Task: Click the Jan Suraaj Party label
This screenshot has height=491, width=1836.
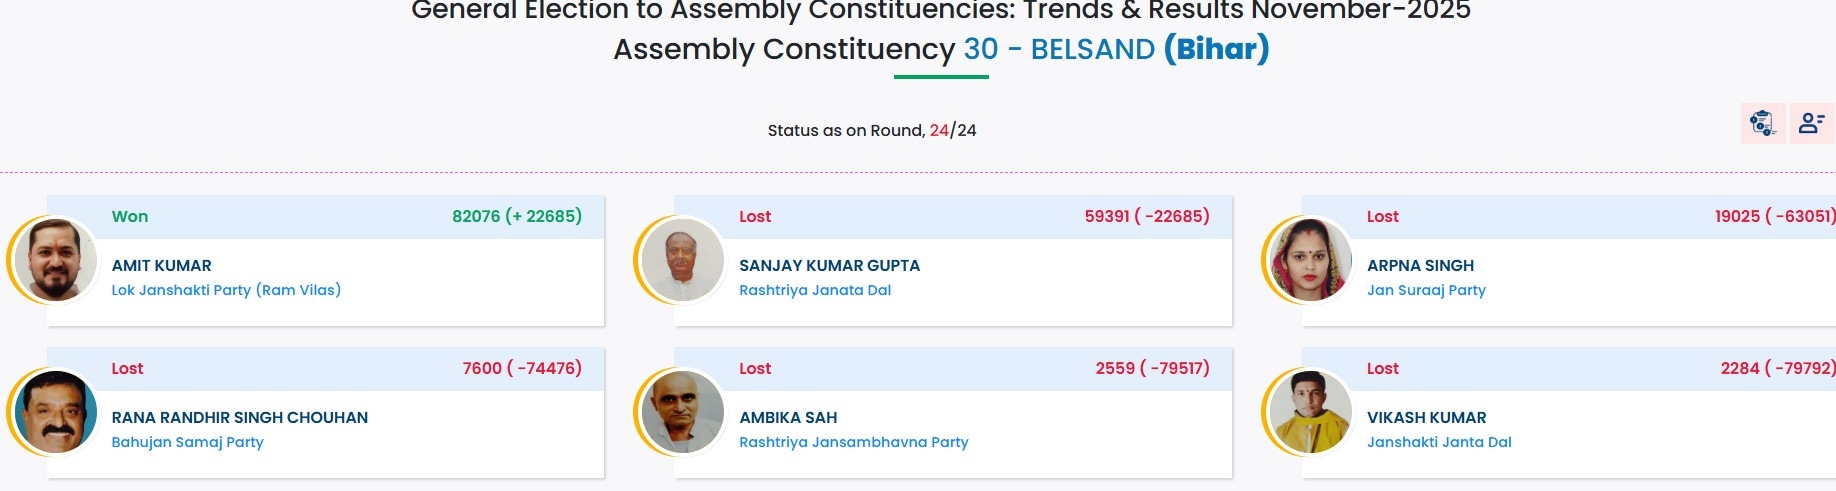Action: point(1426,290)
